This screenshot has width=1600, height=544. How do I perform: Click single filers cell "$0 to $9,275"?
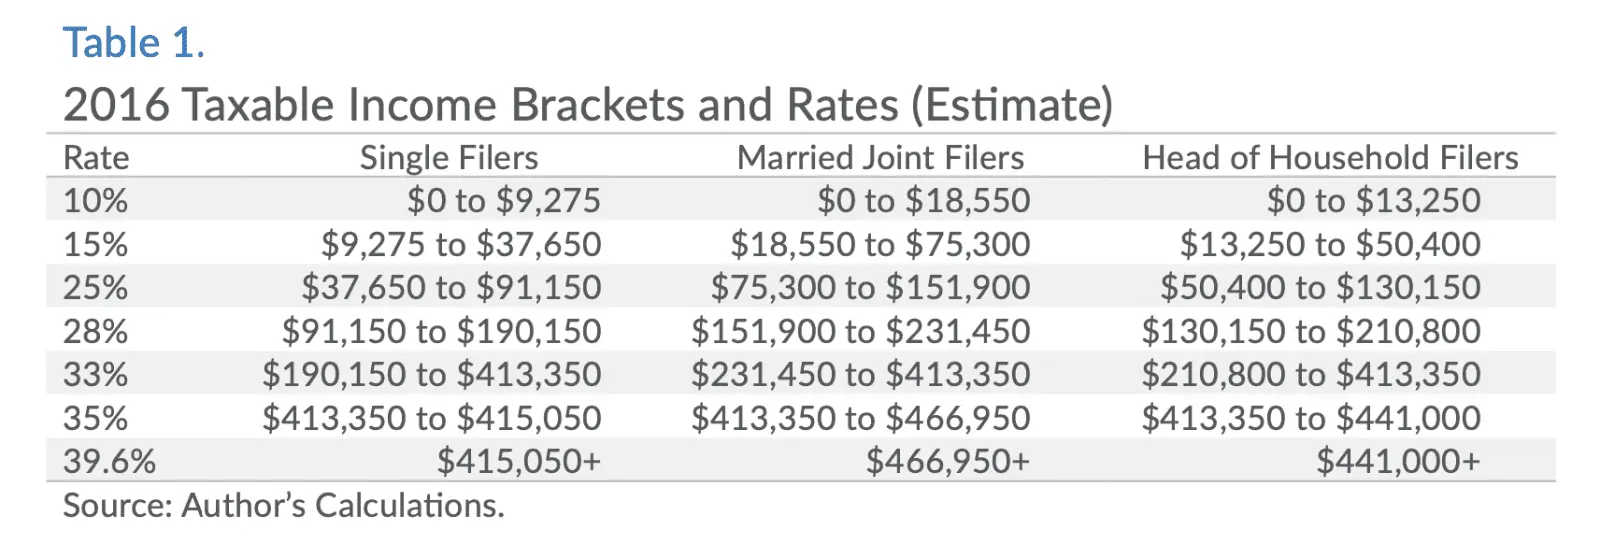pyautogui.click(x=503, y=201)
